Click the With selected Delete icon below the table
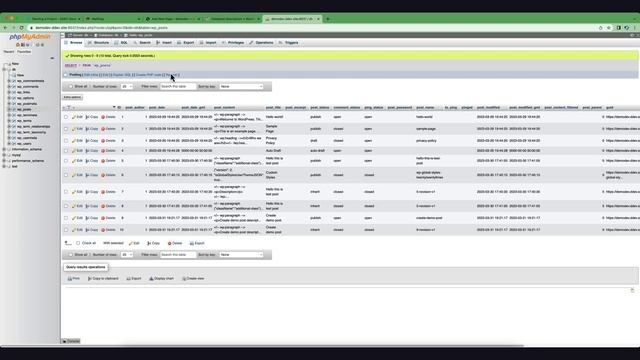This screenshot has width=640, height=360. [169, 243]
